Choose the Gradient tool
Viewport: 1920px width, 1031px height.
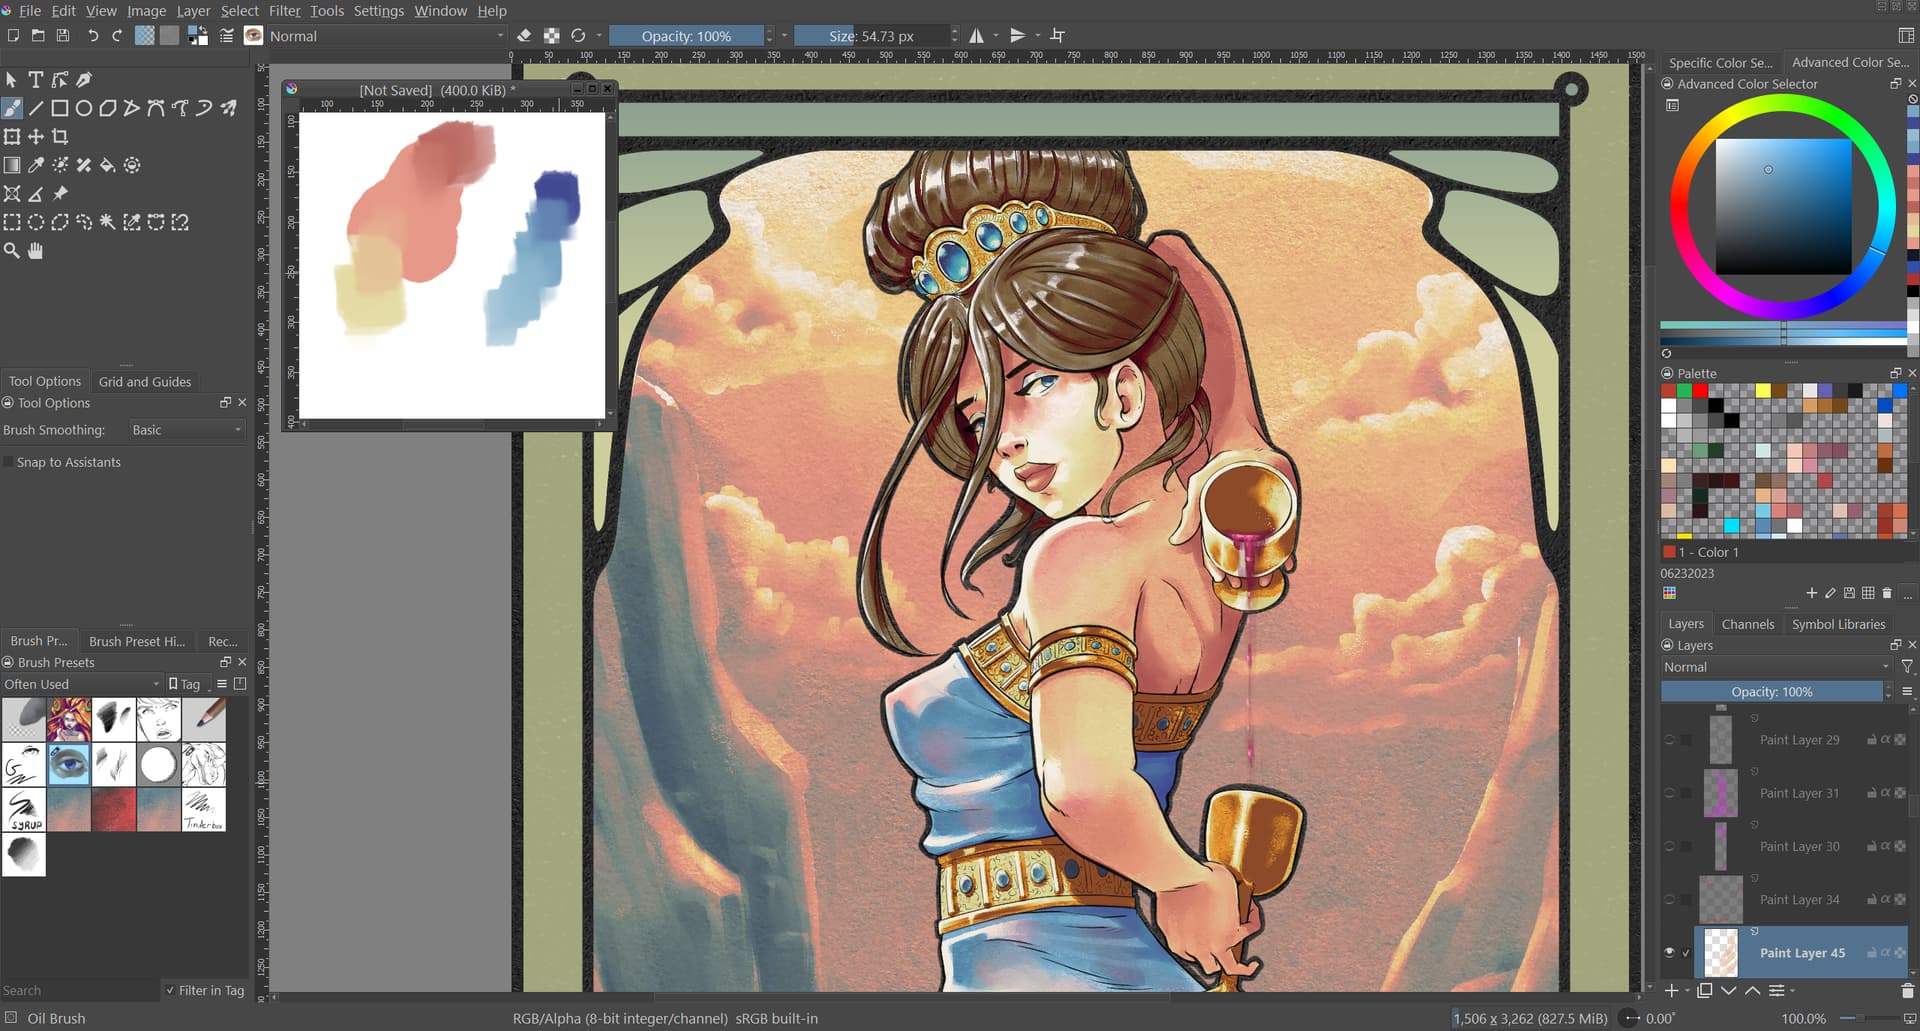coord(12,165)
